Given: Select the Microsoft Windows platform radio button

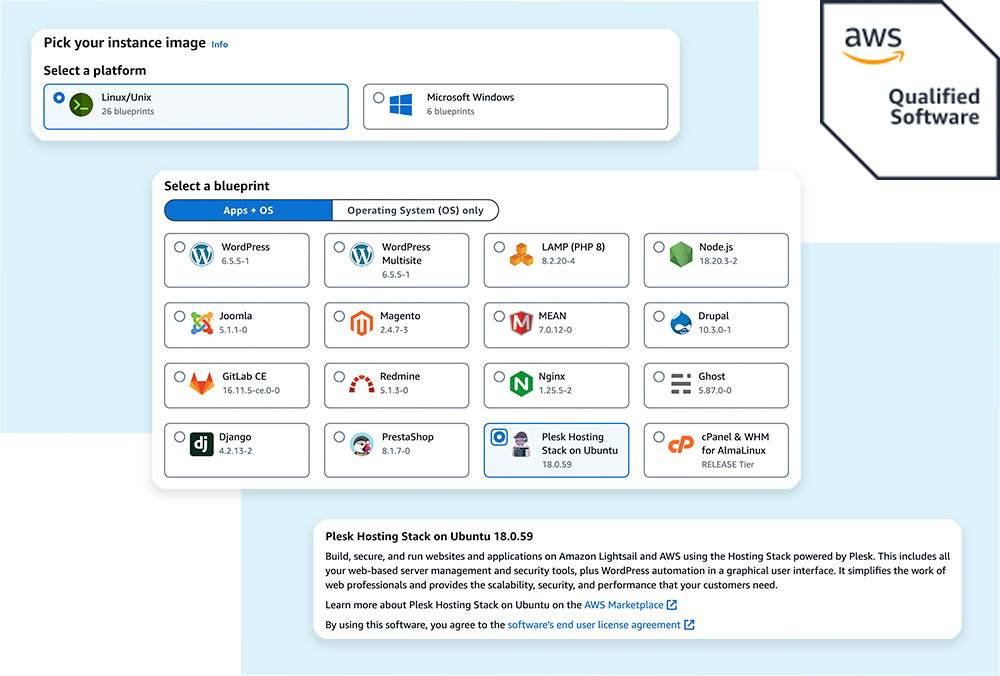Looking at the screenshot, I should pyautogui.click(x=379, y=98).
